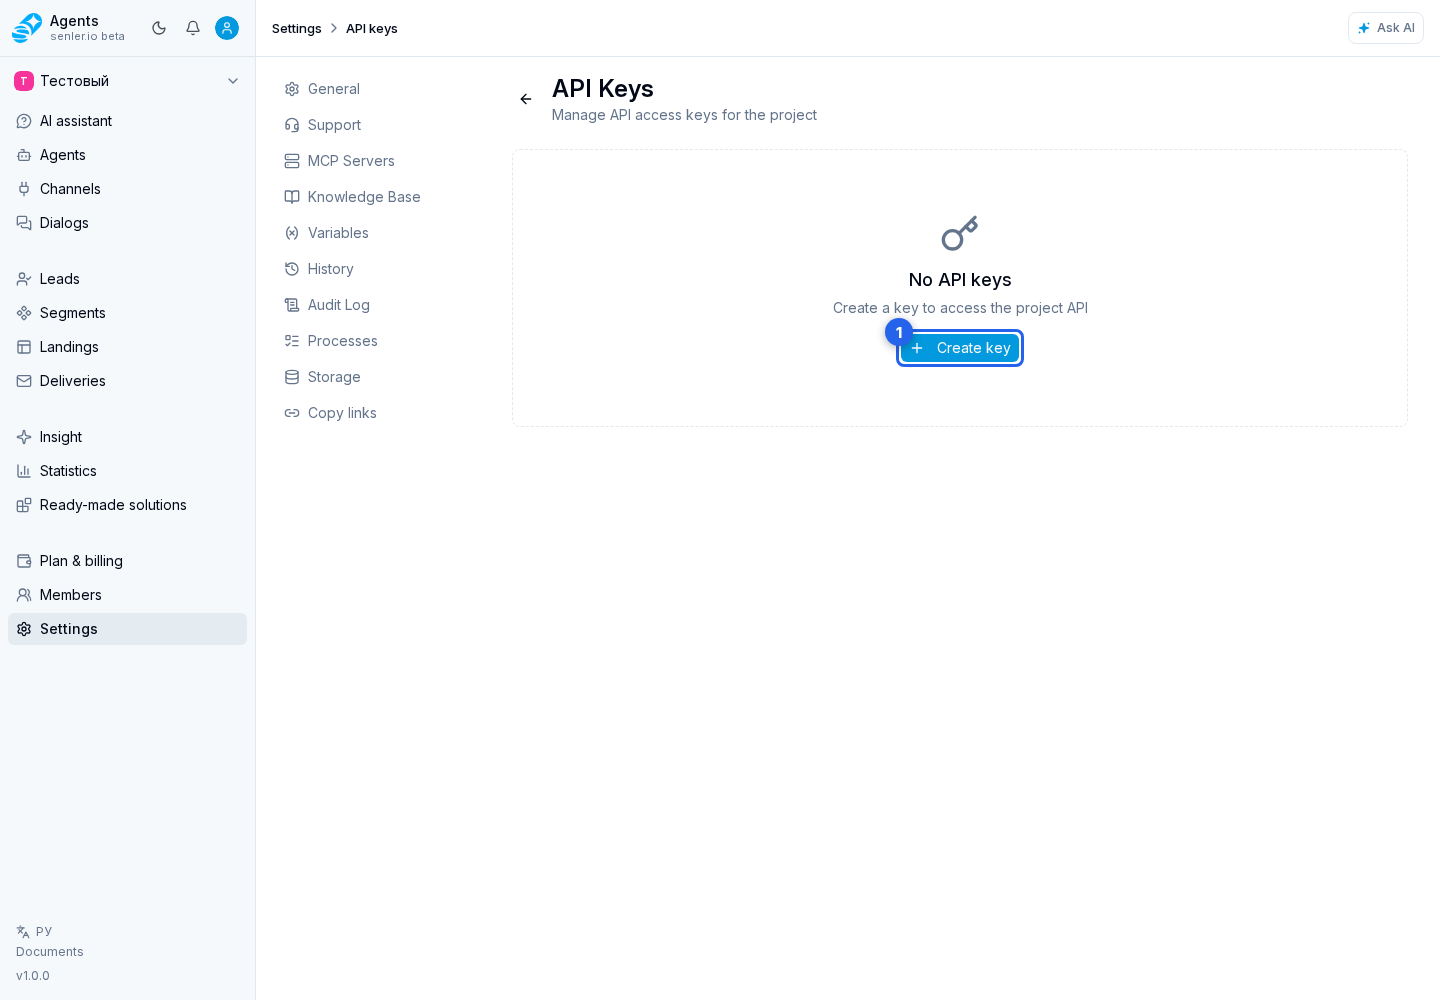Click the breadcrumb chevron separator
The height and width of the screenshot is (1000, 1440).
click(x=334, y=28)
